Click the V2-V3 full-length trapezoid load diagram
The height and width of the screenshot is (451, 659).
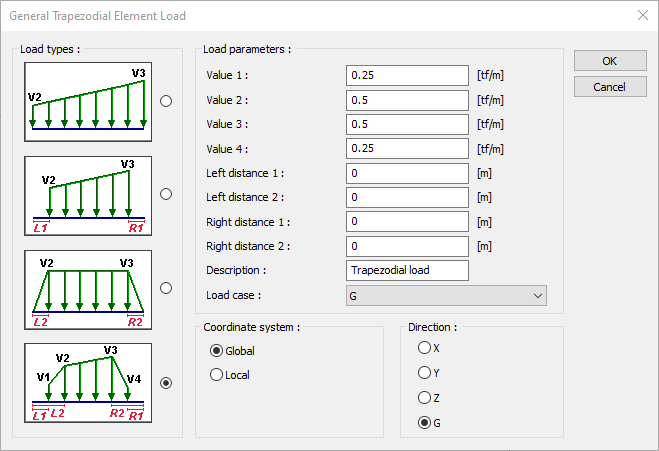[x=87, y=101]
